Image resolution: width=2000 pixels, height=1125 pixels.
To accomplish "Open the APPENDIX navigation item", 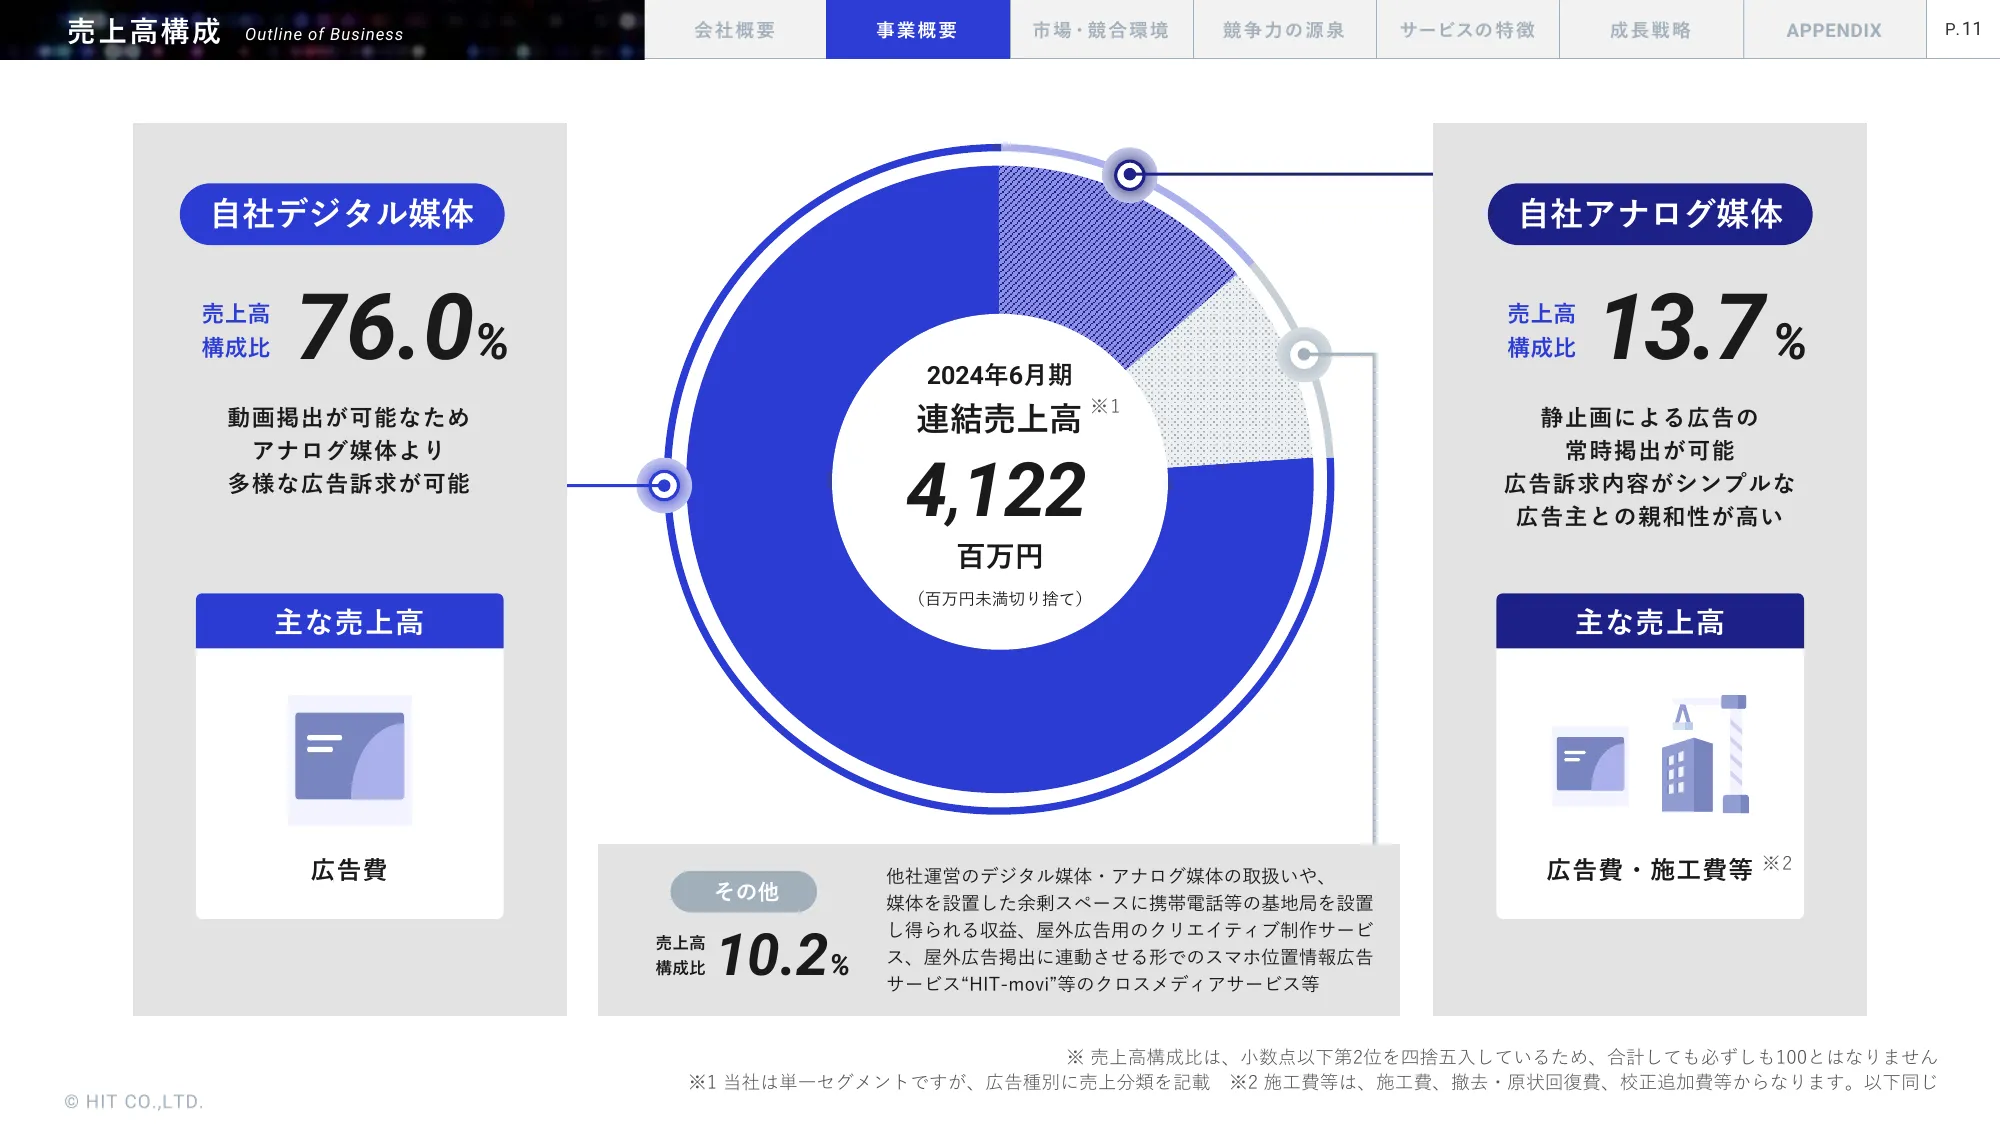I will [x=1833, y=29].
